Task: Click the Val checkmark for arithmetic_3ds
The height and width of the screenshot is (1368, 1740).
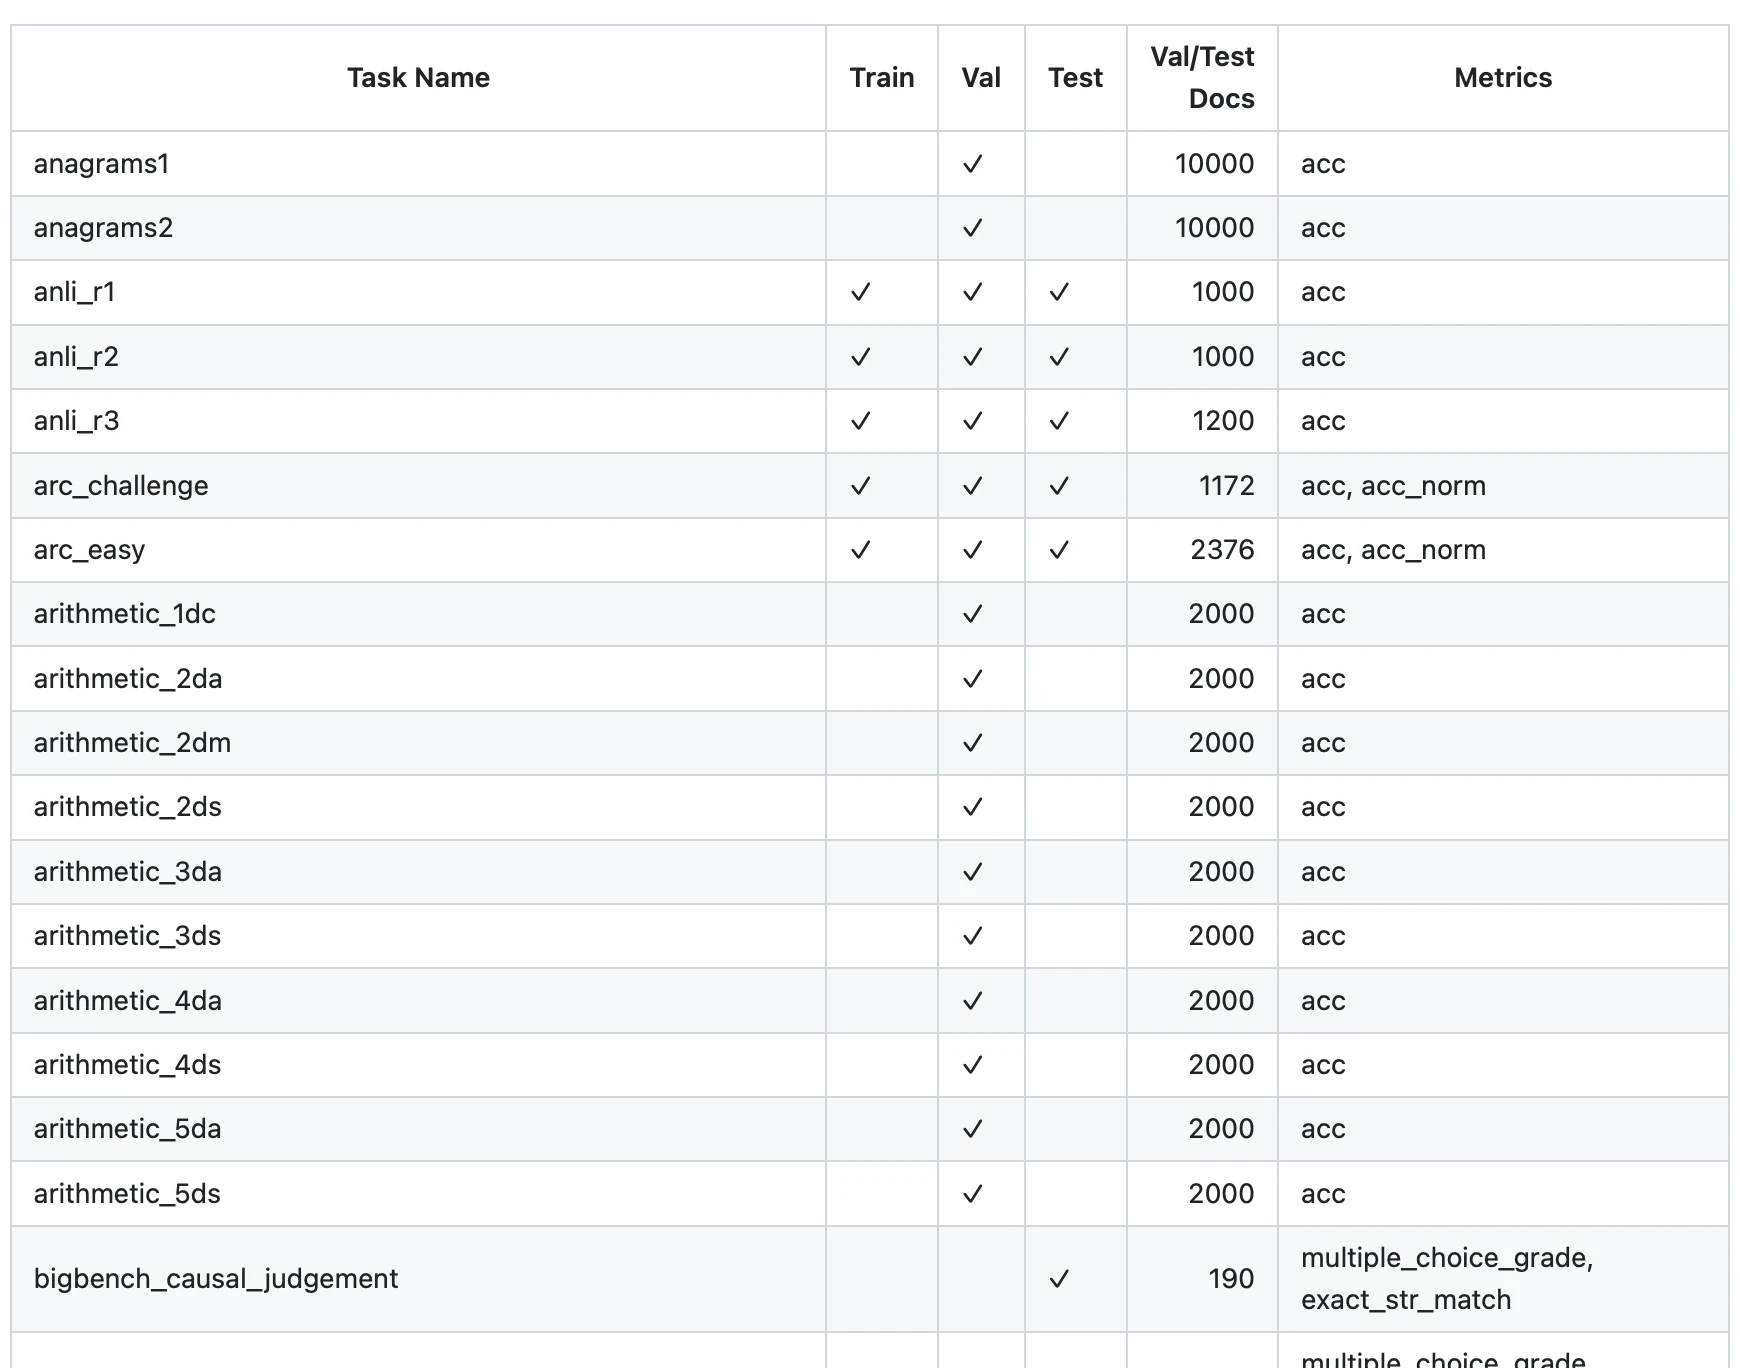Action: click(972, 936)
